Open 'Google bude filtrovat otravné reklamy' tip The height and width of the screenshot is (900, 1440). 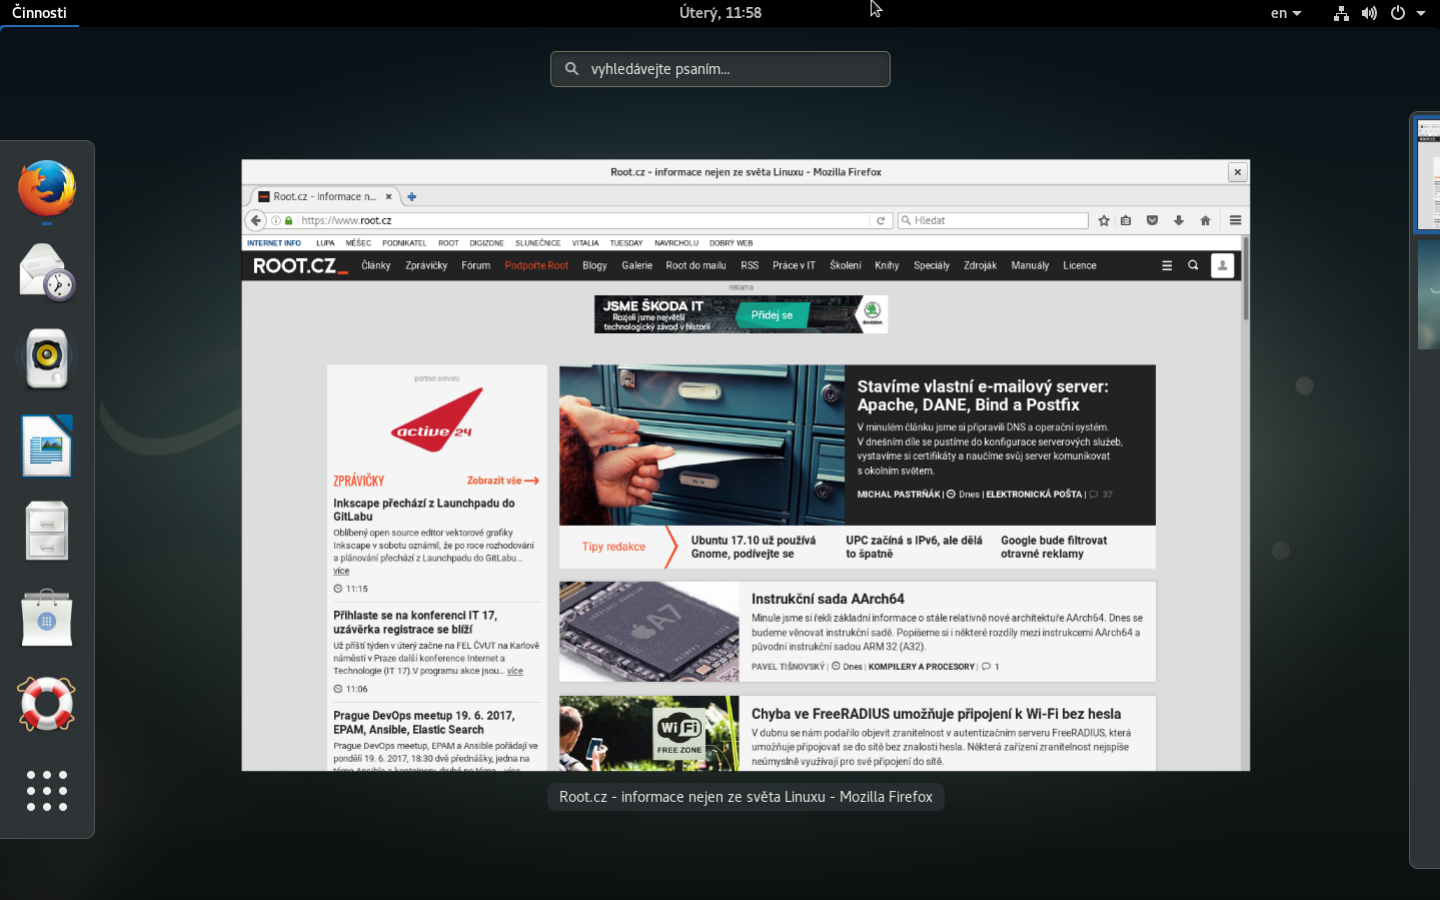coord(1054,547)
